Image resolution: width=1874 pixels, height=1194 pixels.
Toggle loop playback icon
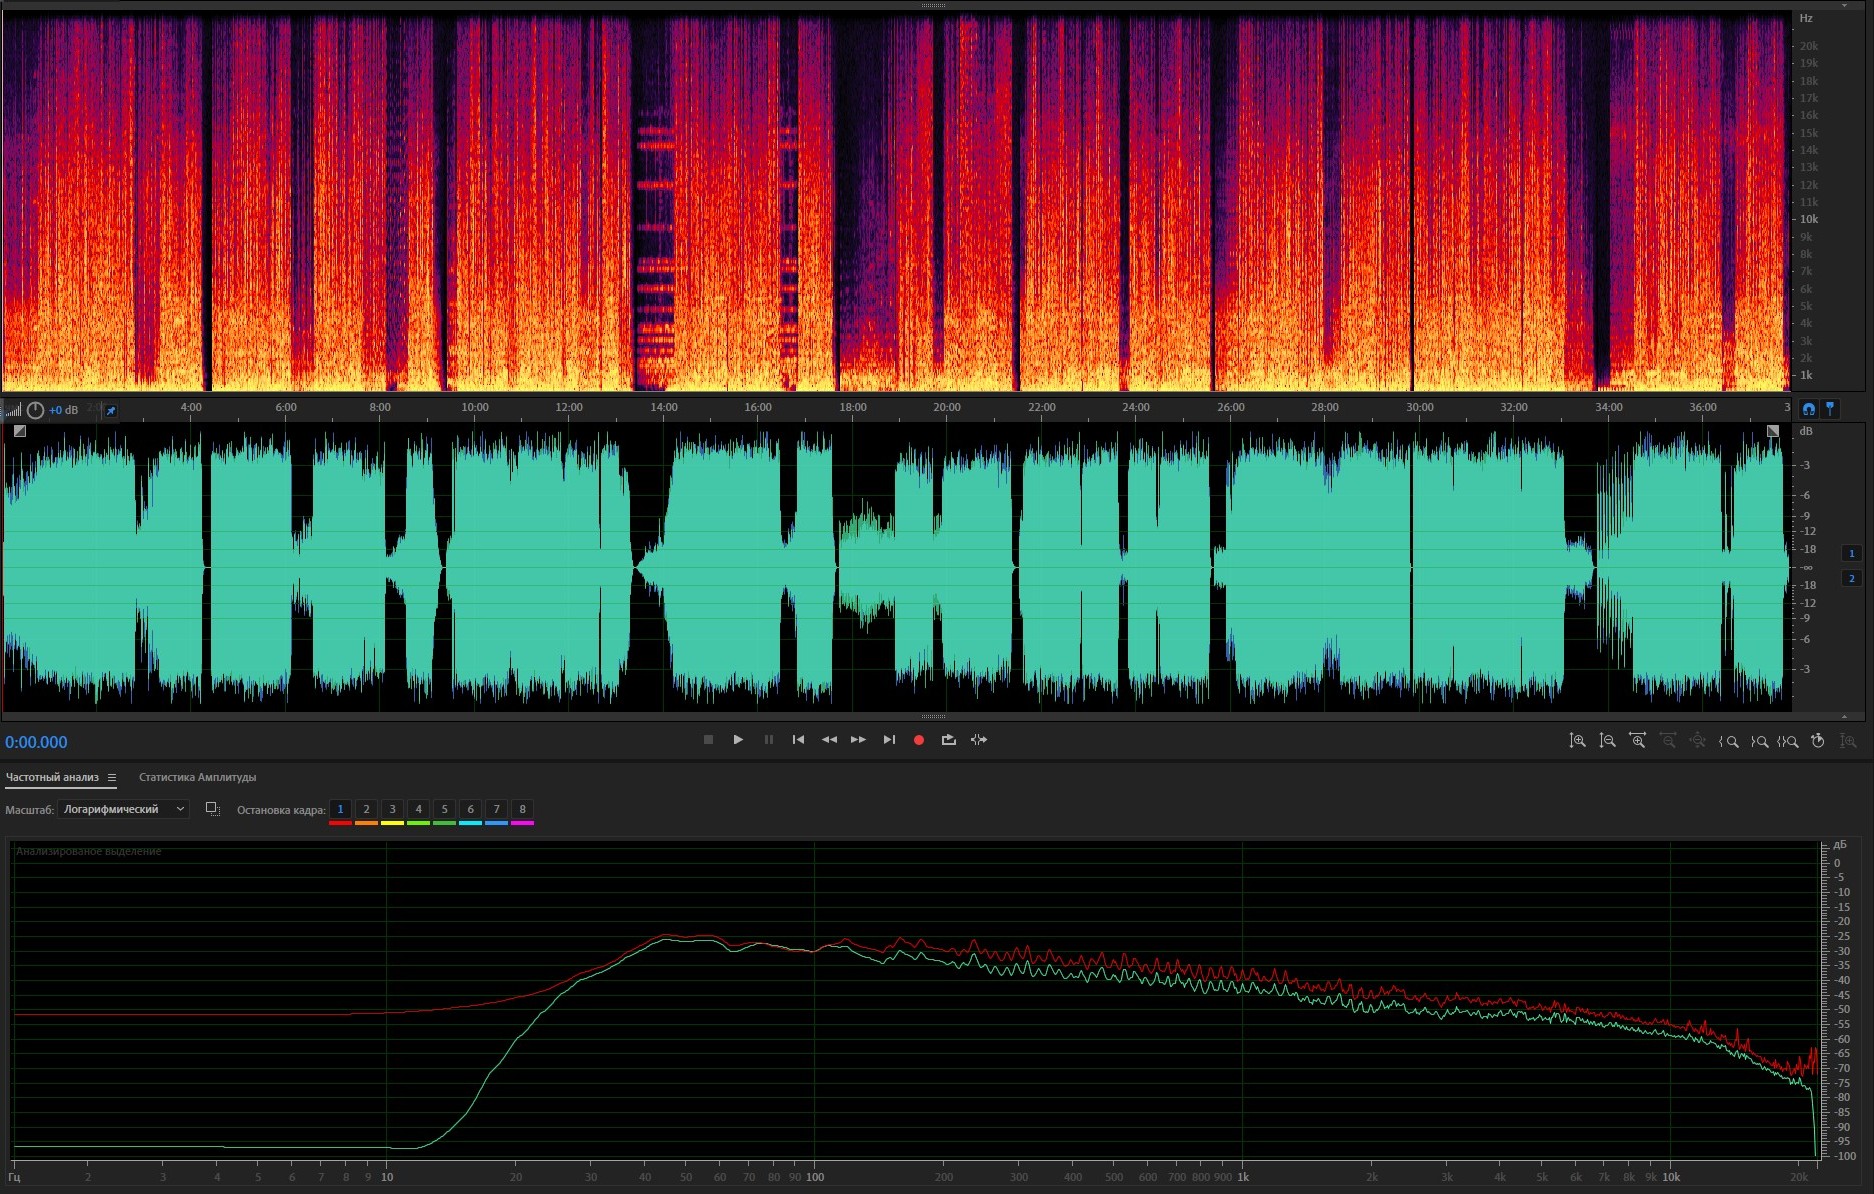point(948,740)
